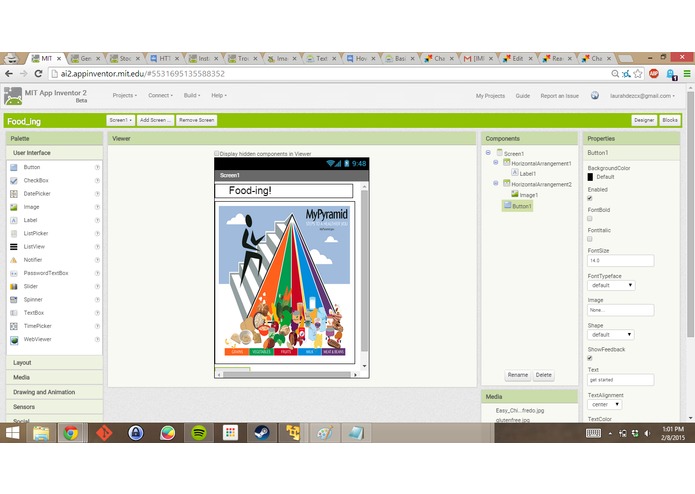This screenshot has width=695, height=494.
Task: Open the My Projects link
Action: (490, 96)
